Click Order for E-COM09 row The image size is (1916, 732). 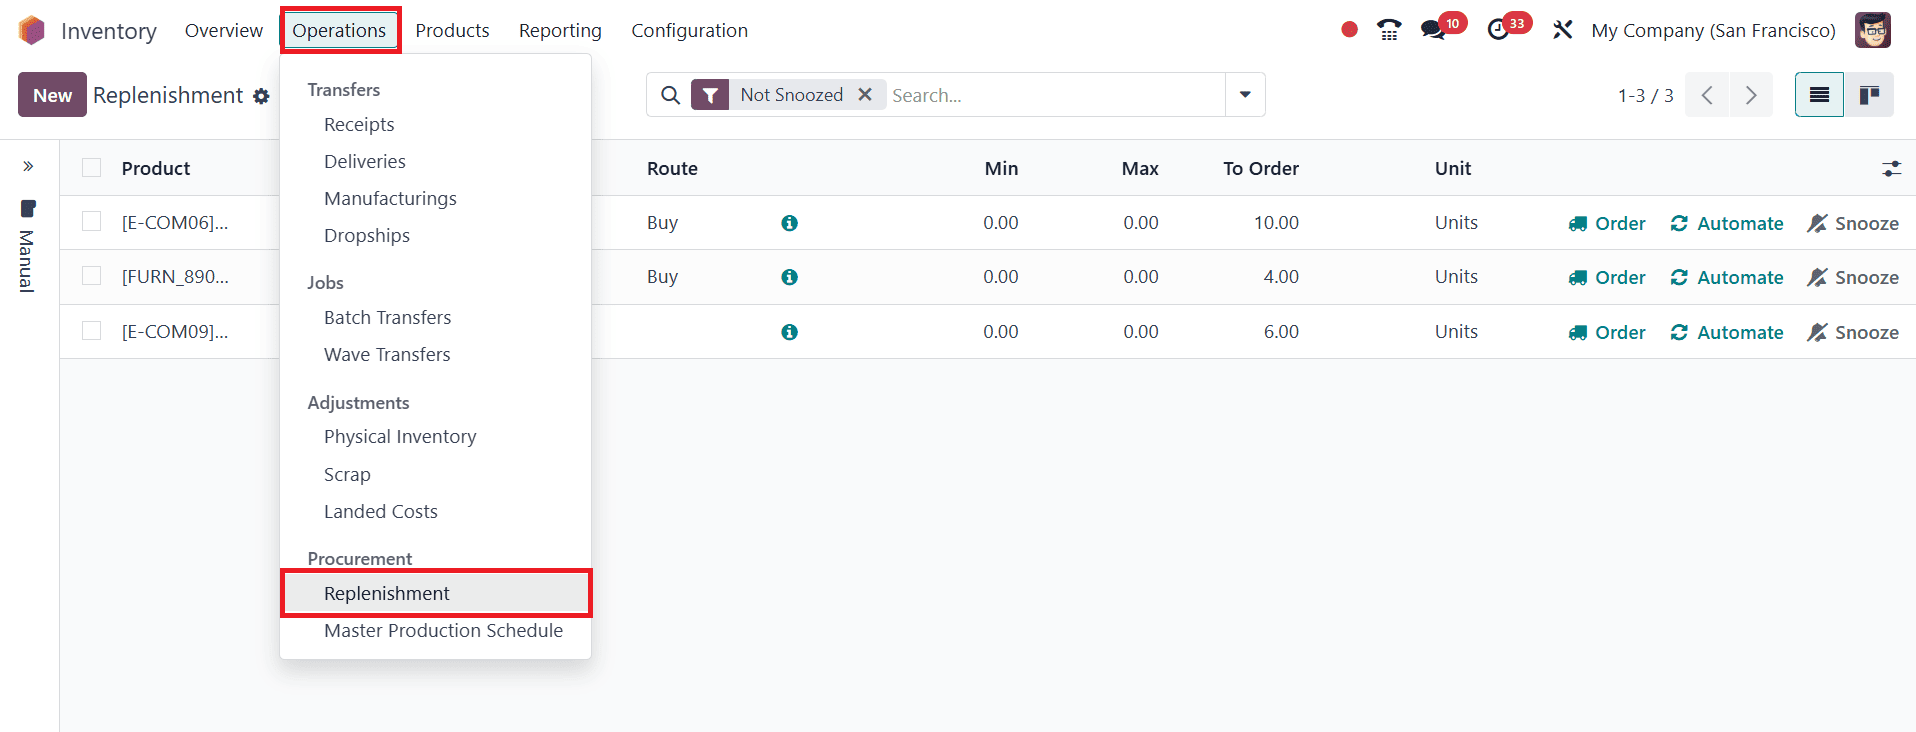[1607, 332]
